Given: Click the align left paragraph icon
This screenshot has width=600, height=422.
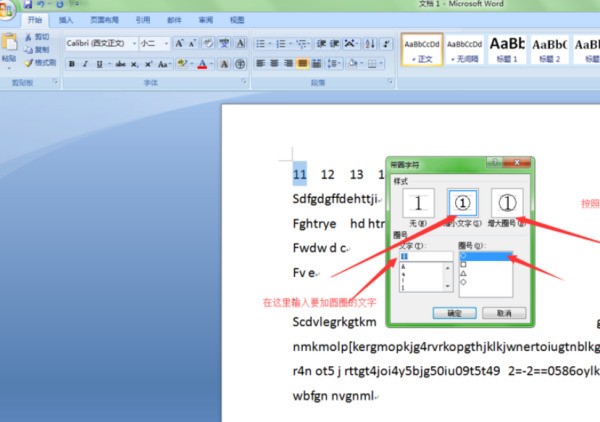Looking at the screenshot, I should (260, 63).
